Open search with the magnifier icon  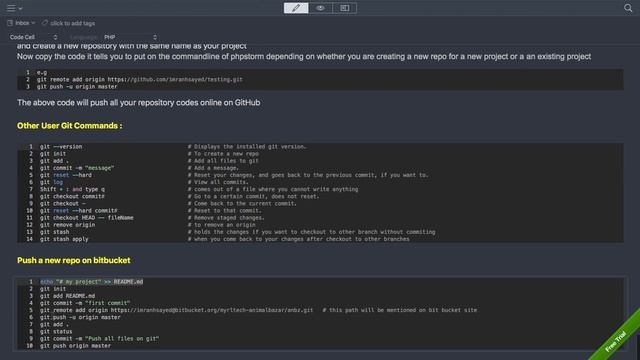pos(628,8)
